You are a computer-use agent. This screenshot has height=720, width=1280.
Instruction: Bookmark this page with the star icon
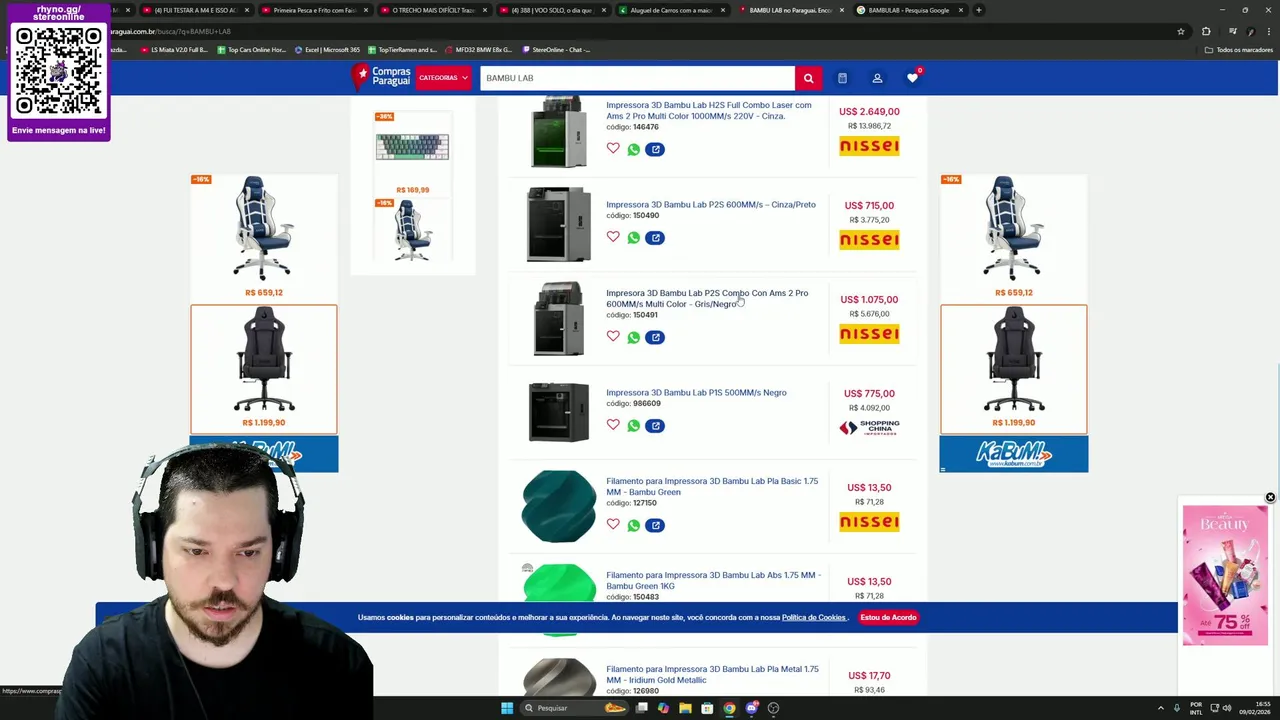1181,31
